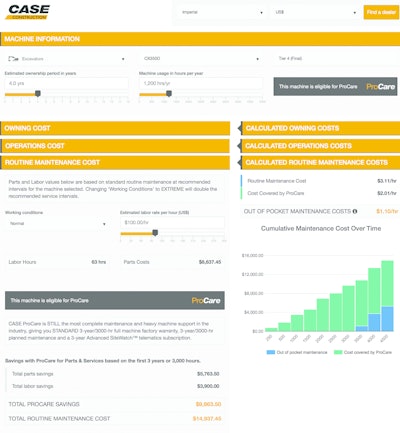Collapse the Routine Maintenance Cost section header
The image size is (400, 433).
click(115, 163)
